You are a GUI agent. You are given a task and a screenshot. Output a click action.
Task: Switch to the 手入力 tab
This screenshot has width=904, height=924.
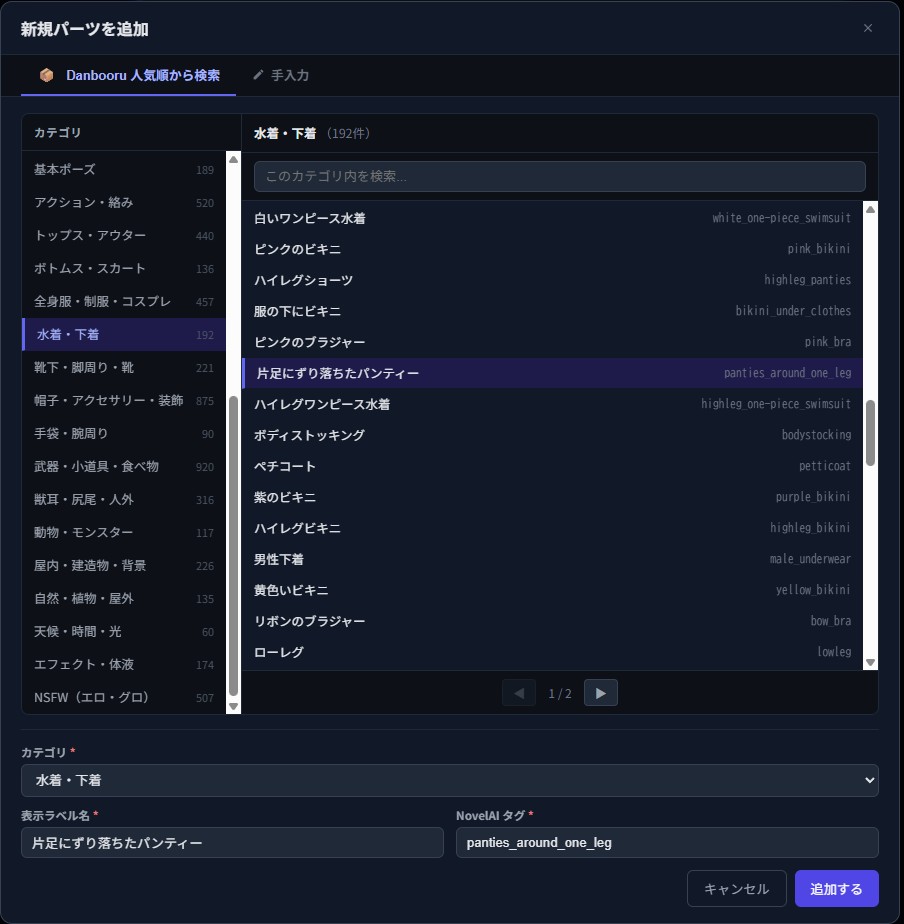(x=280, y=75)
